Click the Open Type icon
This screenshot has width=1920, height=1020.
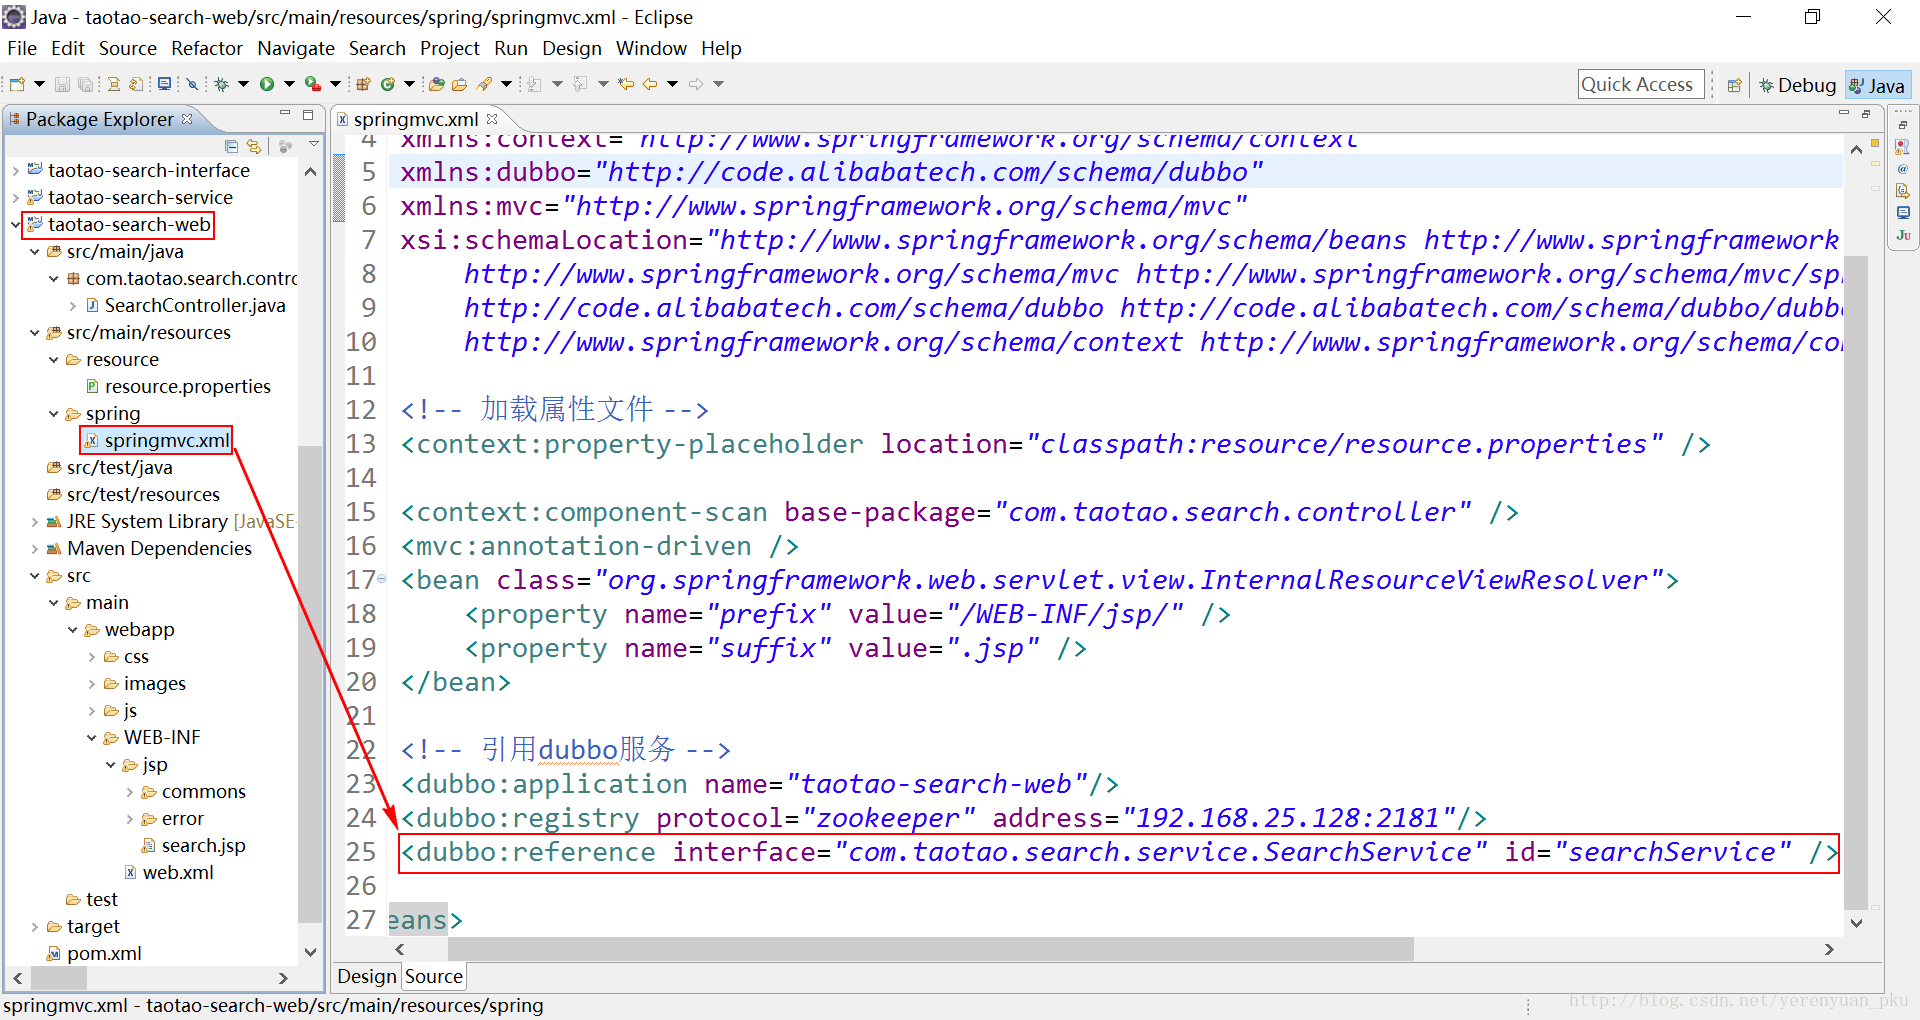(x=436, y=85)
